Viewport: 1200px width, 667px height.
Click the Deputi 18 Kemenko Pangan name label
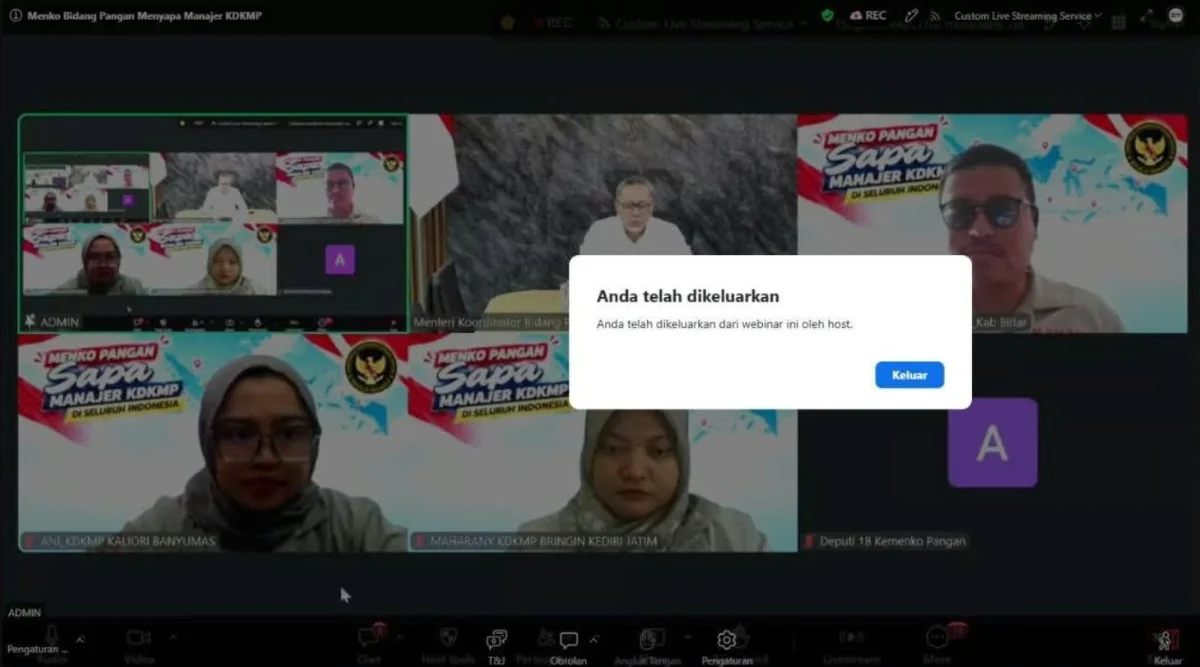[892, 541]
